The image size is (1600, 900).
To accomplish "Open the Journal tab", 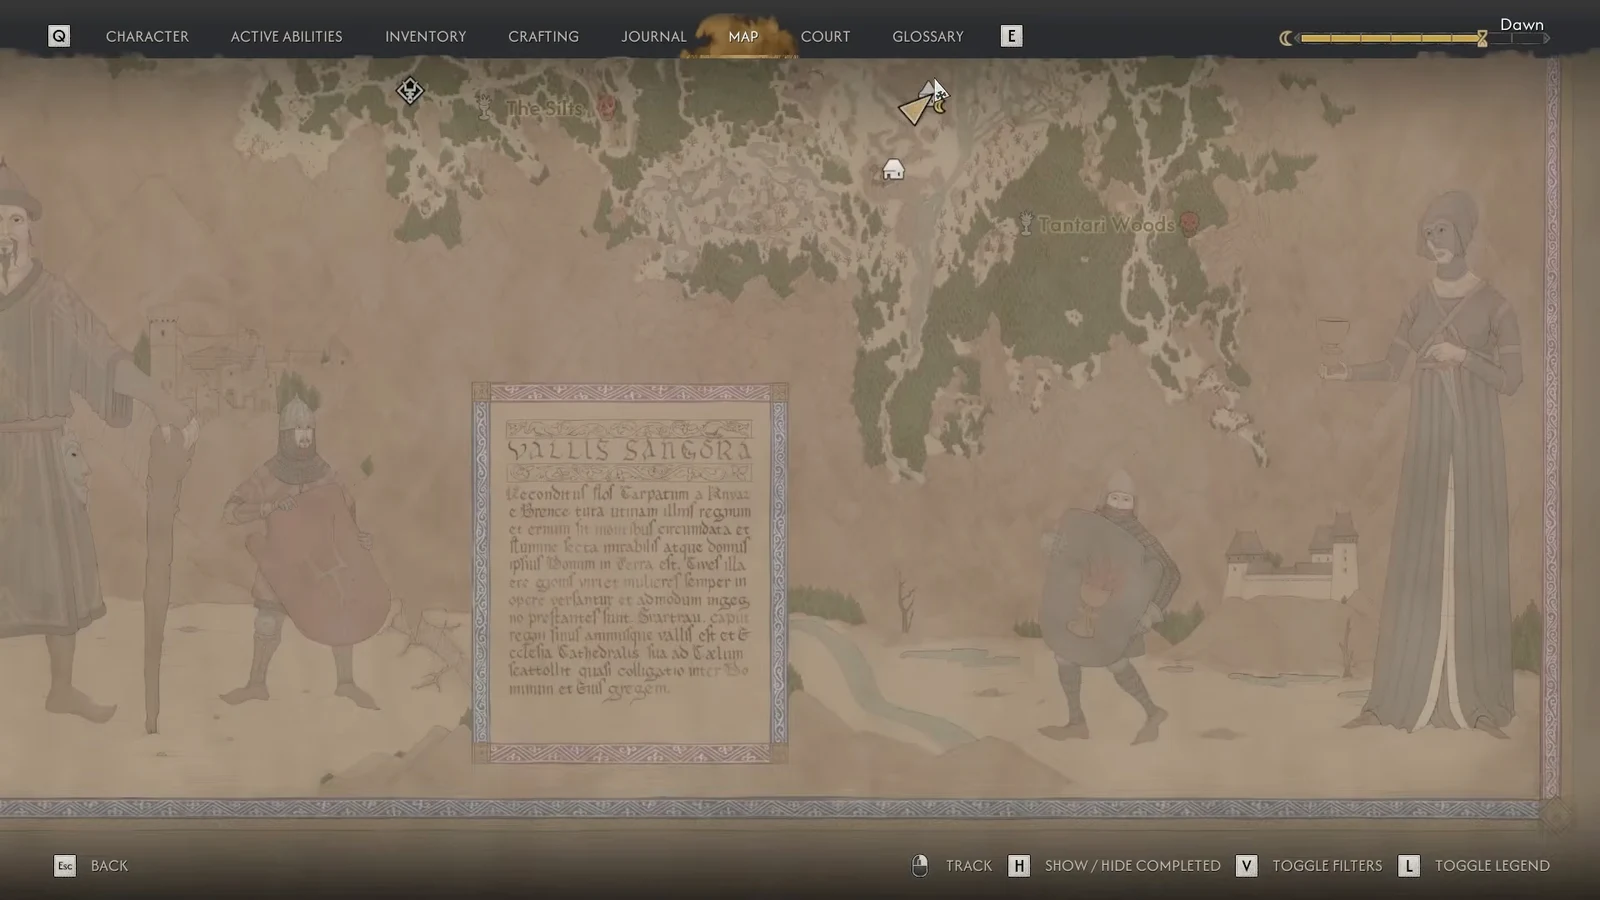I will [654, 36].
